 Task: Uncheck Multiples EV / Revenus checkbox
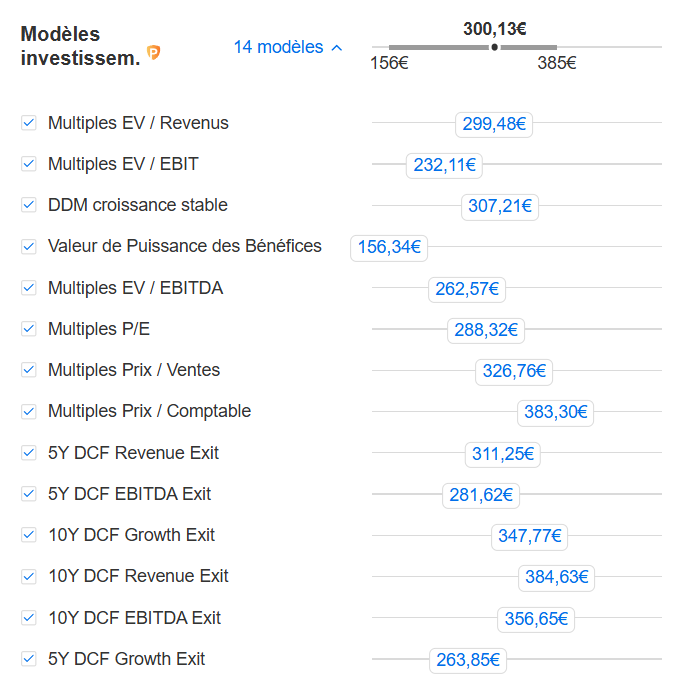pos(29,123)
